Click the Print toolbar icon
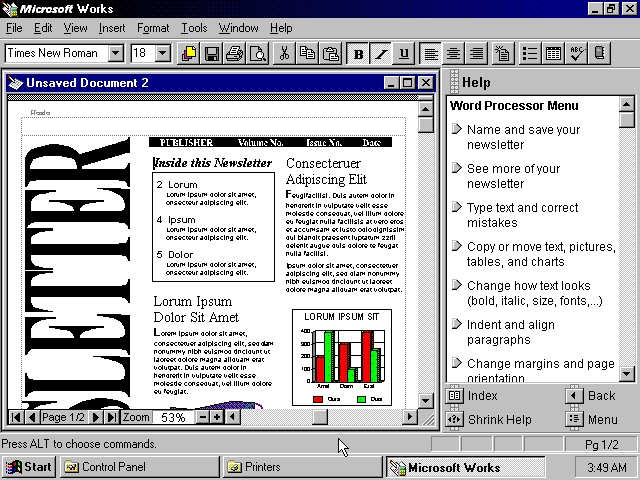This screenshot has width=640, height=480. 235,53
